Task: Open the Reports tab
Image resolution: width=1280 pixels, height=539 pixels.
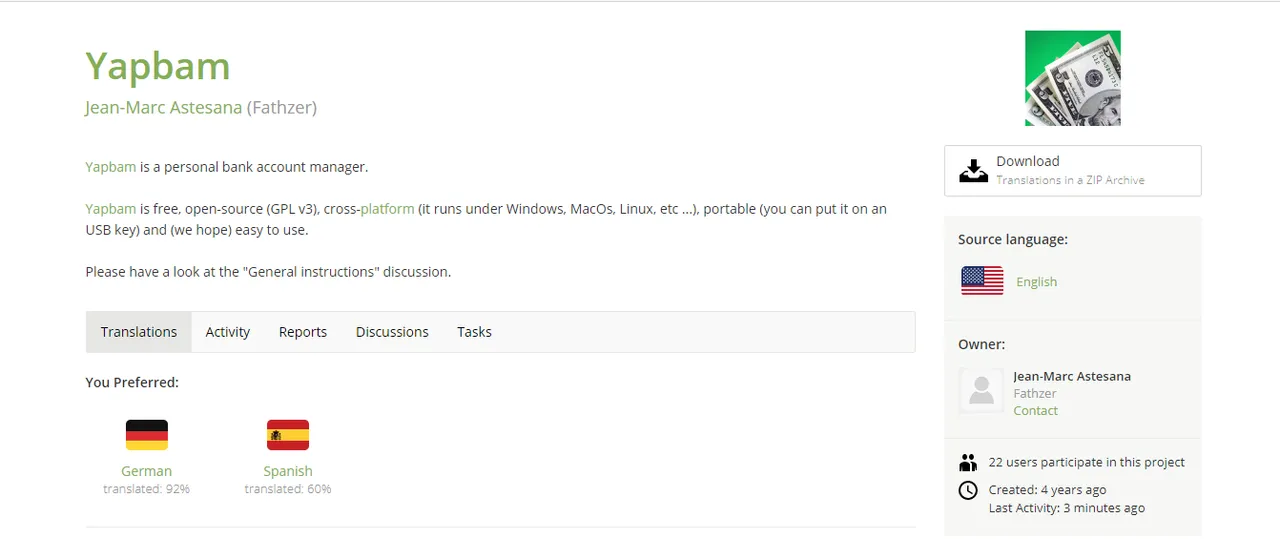Action: 303,332
